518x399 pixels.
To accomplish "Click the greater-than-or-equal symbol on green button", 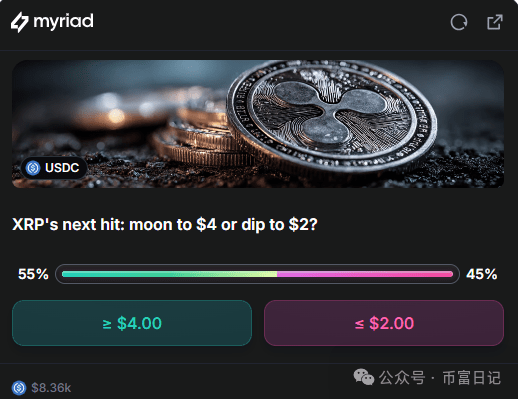I will pyautogui.click(x=107, y=324).
